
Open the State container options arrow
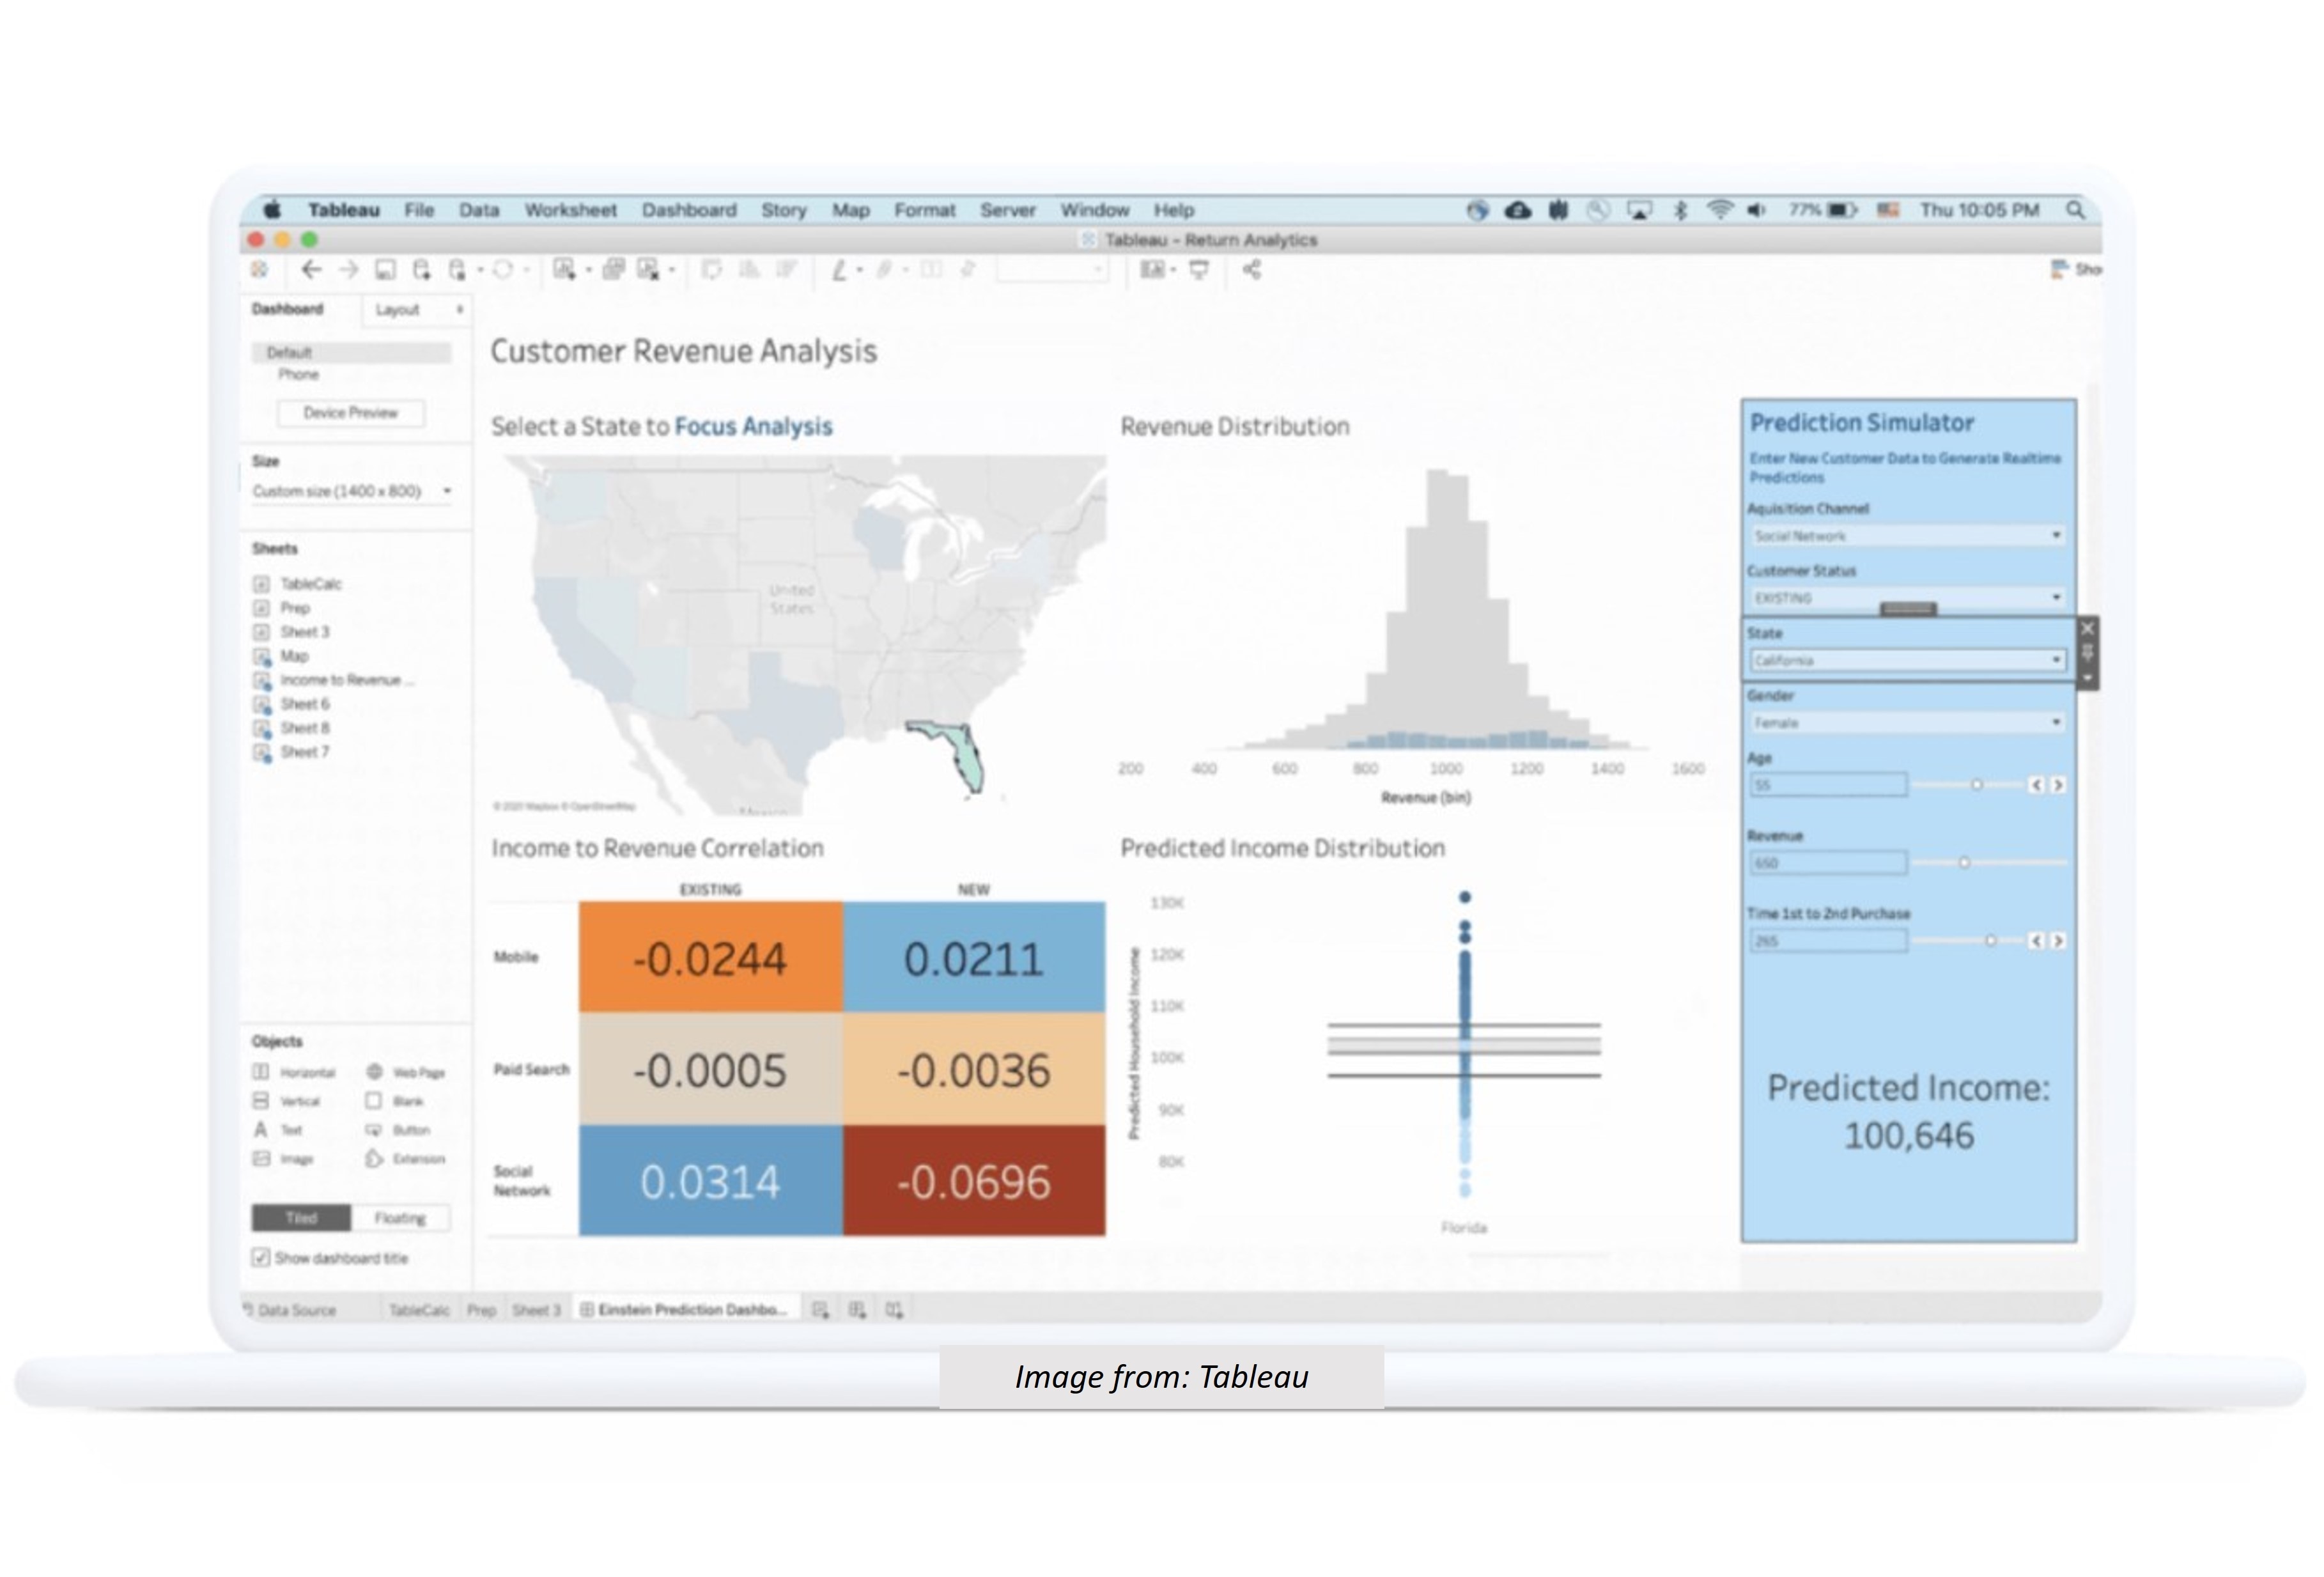click(2087, 678)
